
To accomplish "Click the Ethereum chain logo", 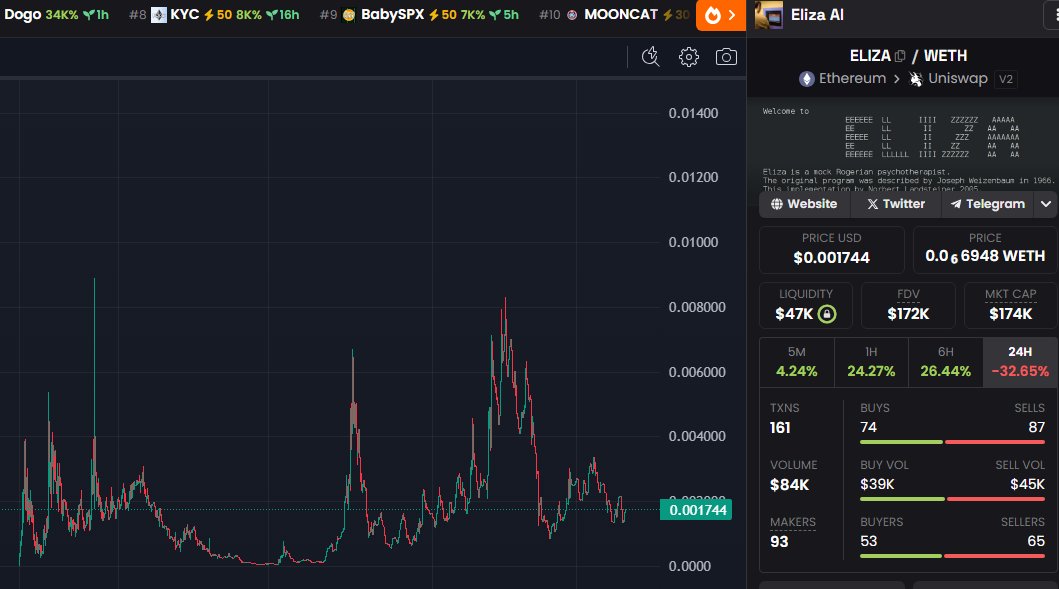I will tap(806, 79).
